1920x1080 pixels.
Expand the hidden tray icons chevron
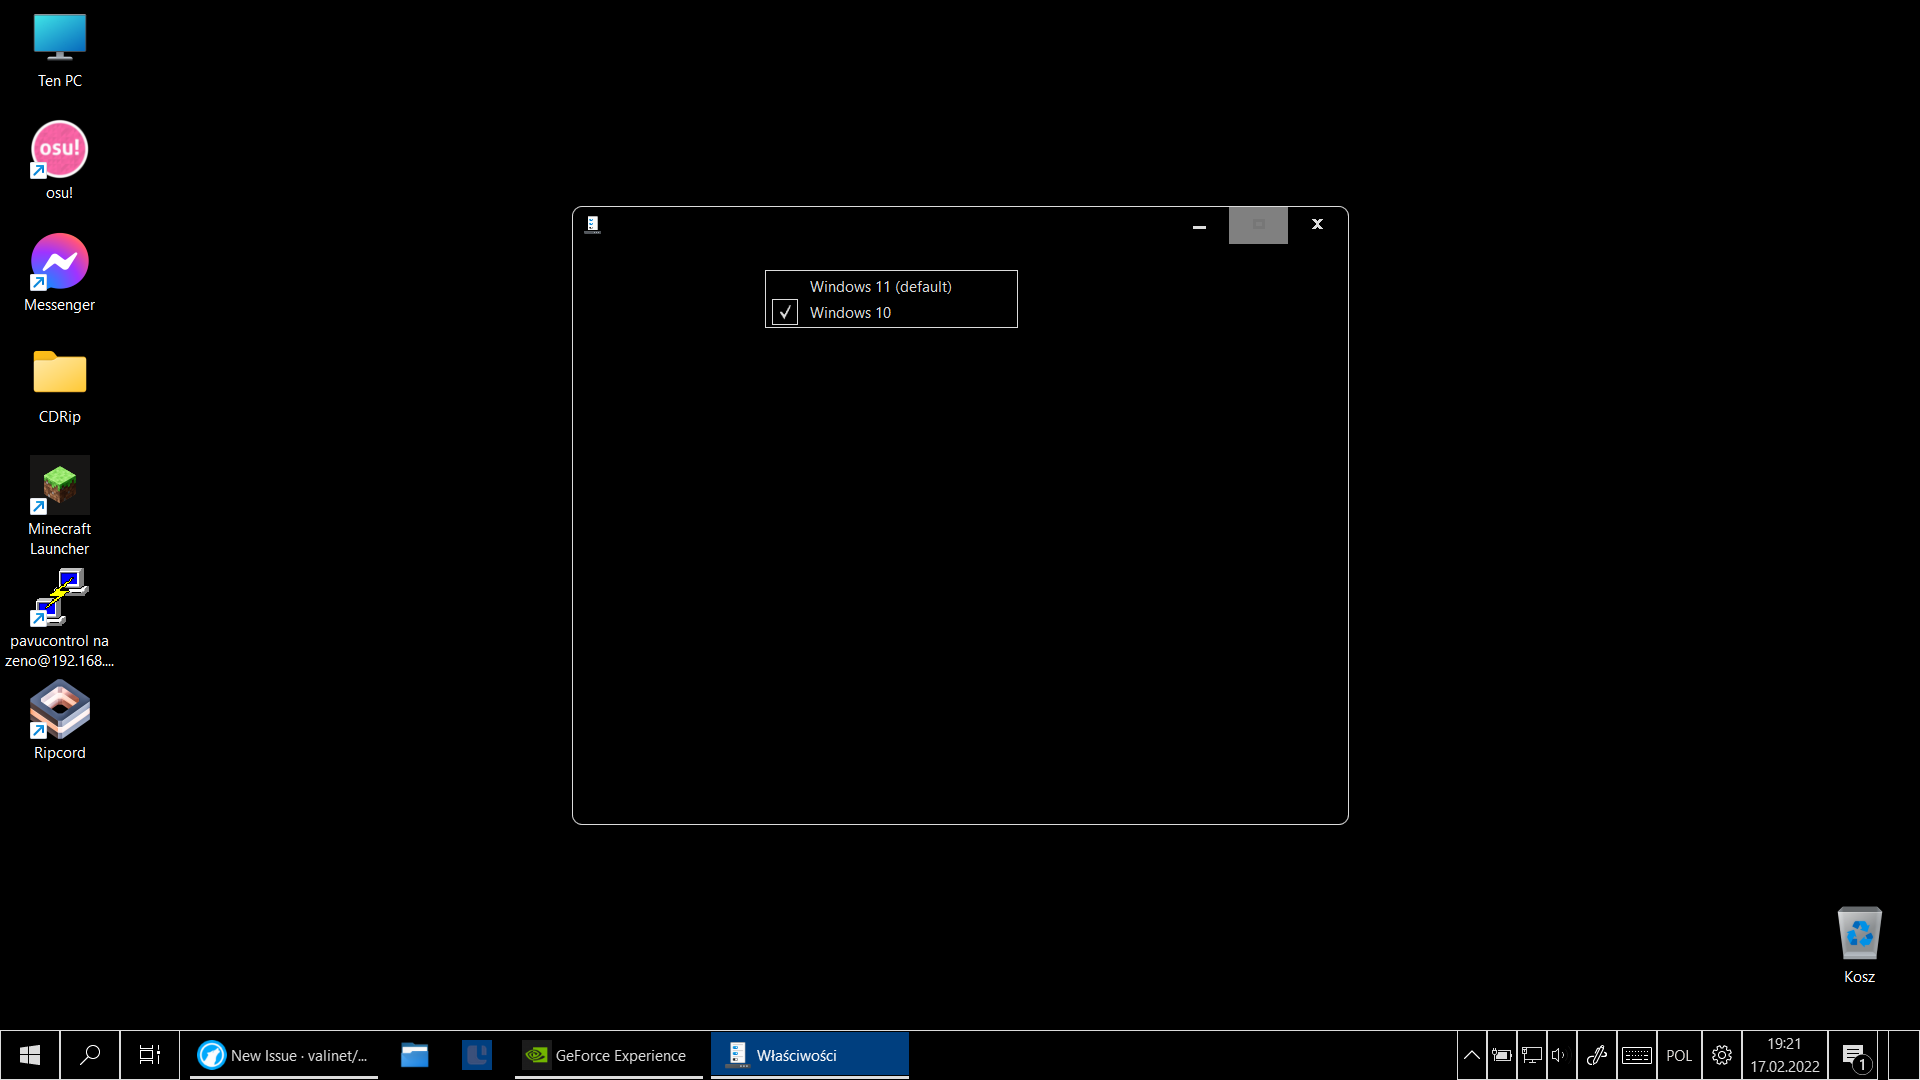(1472, 1055)
